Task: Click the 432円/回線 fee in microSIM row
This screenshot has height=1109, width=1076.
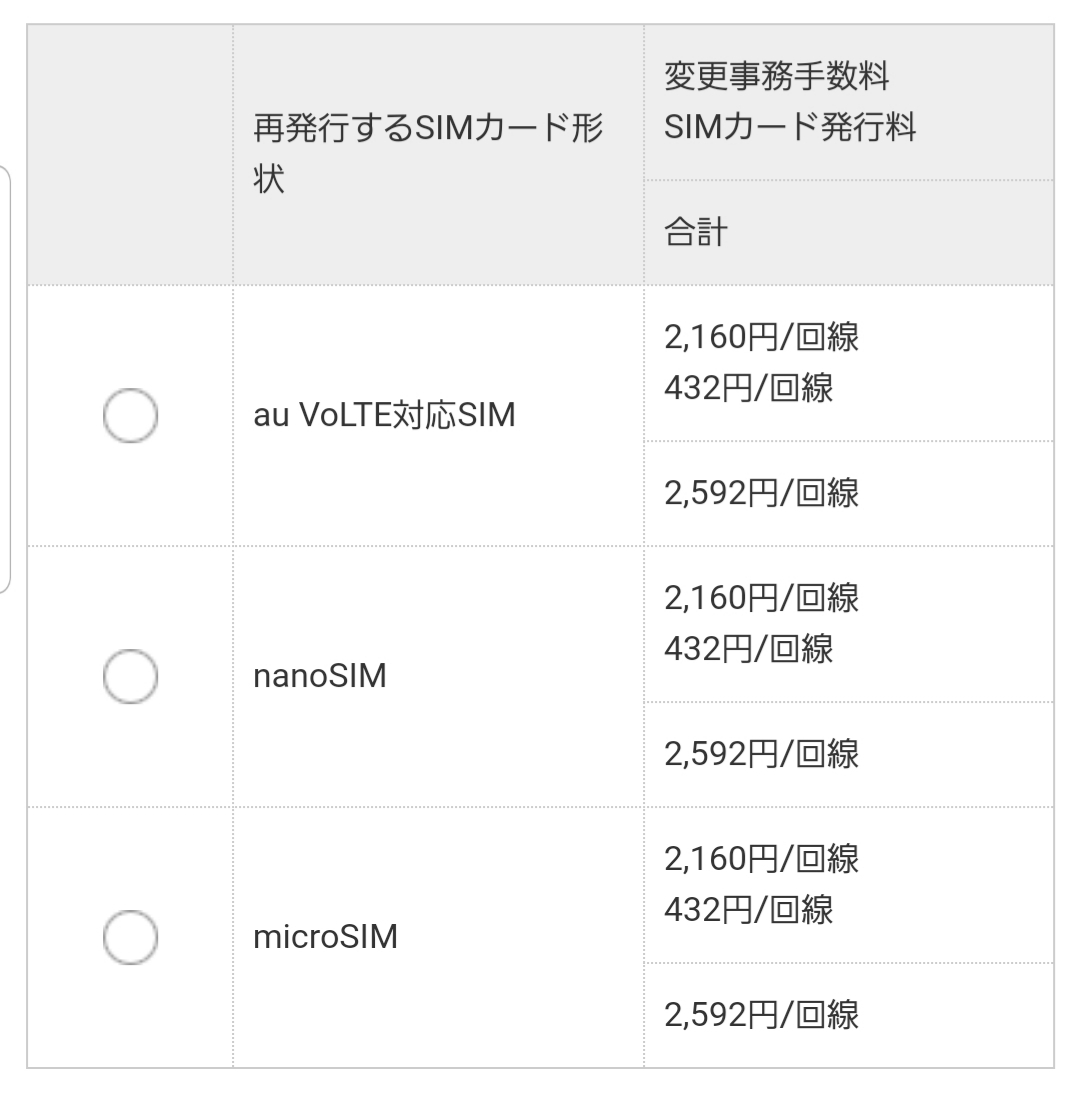Action: coord(749,911)
